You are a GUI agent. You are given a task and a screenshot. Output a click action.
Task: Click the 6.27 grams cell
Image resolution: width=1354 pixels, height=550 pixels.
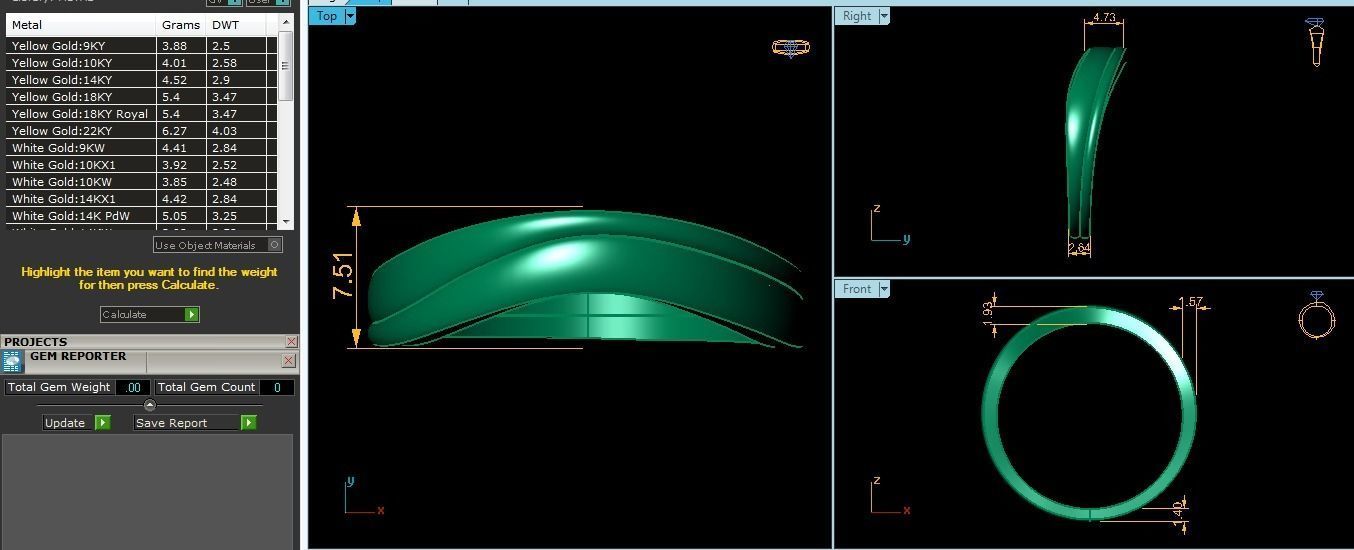pos(181,131)
